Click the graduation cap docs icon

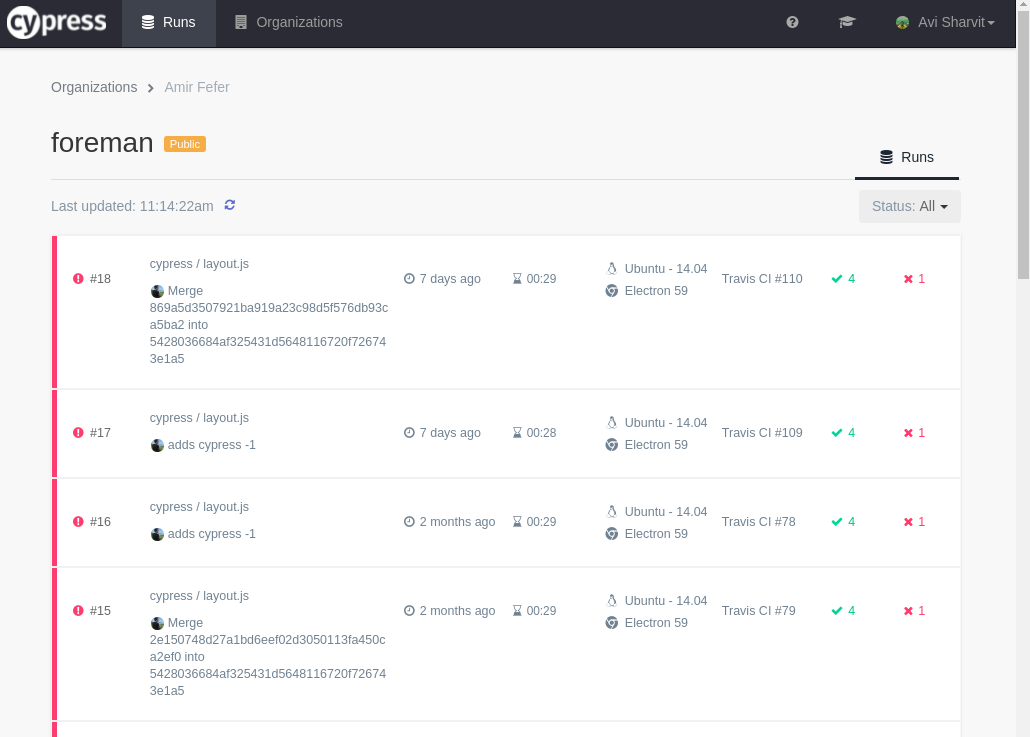tap(847, 22)
